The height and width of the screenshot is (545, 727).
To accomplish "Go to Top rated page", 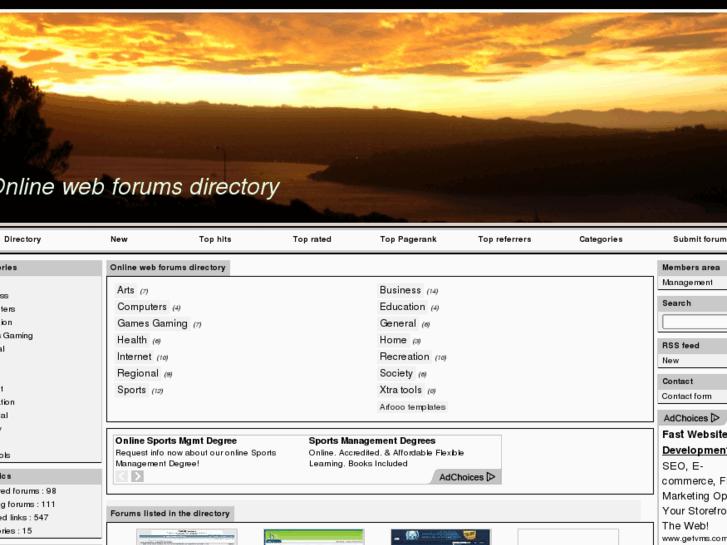I will (312, 239).
